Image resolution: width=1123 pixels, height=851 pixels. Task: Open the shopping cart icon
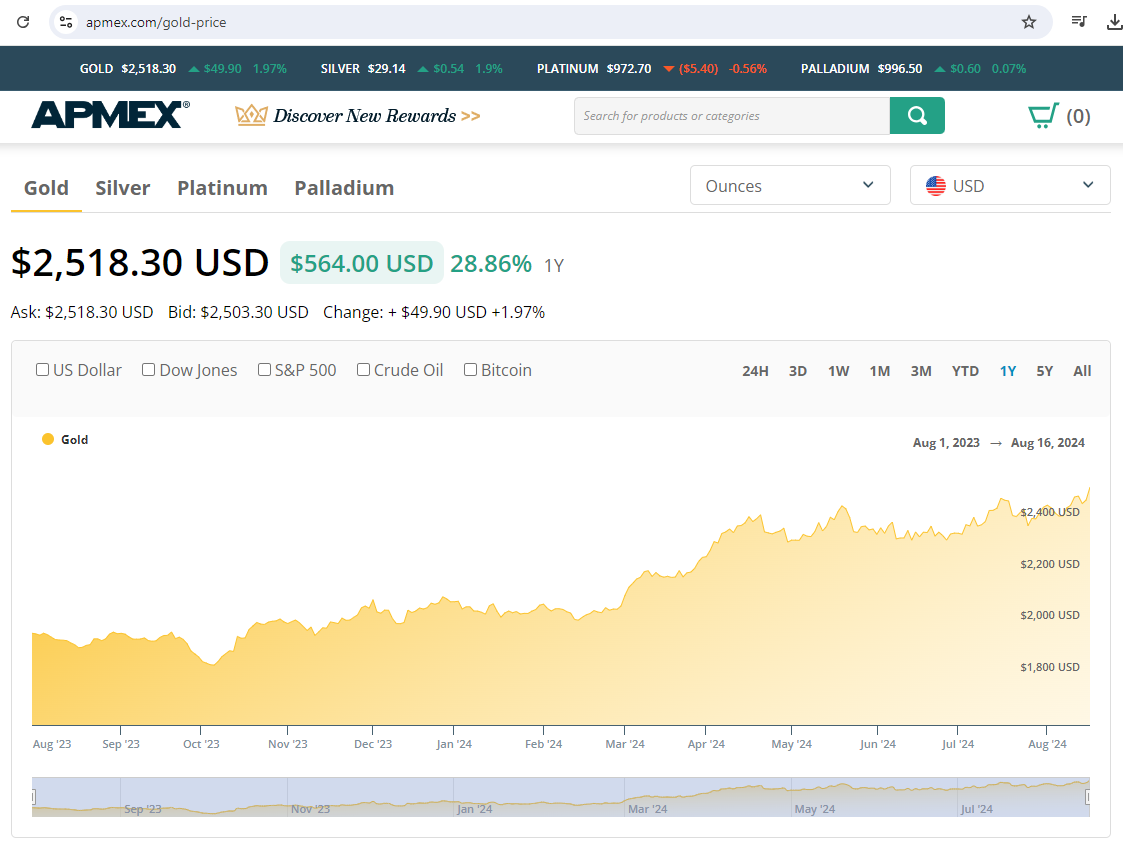pos(1043,115)
